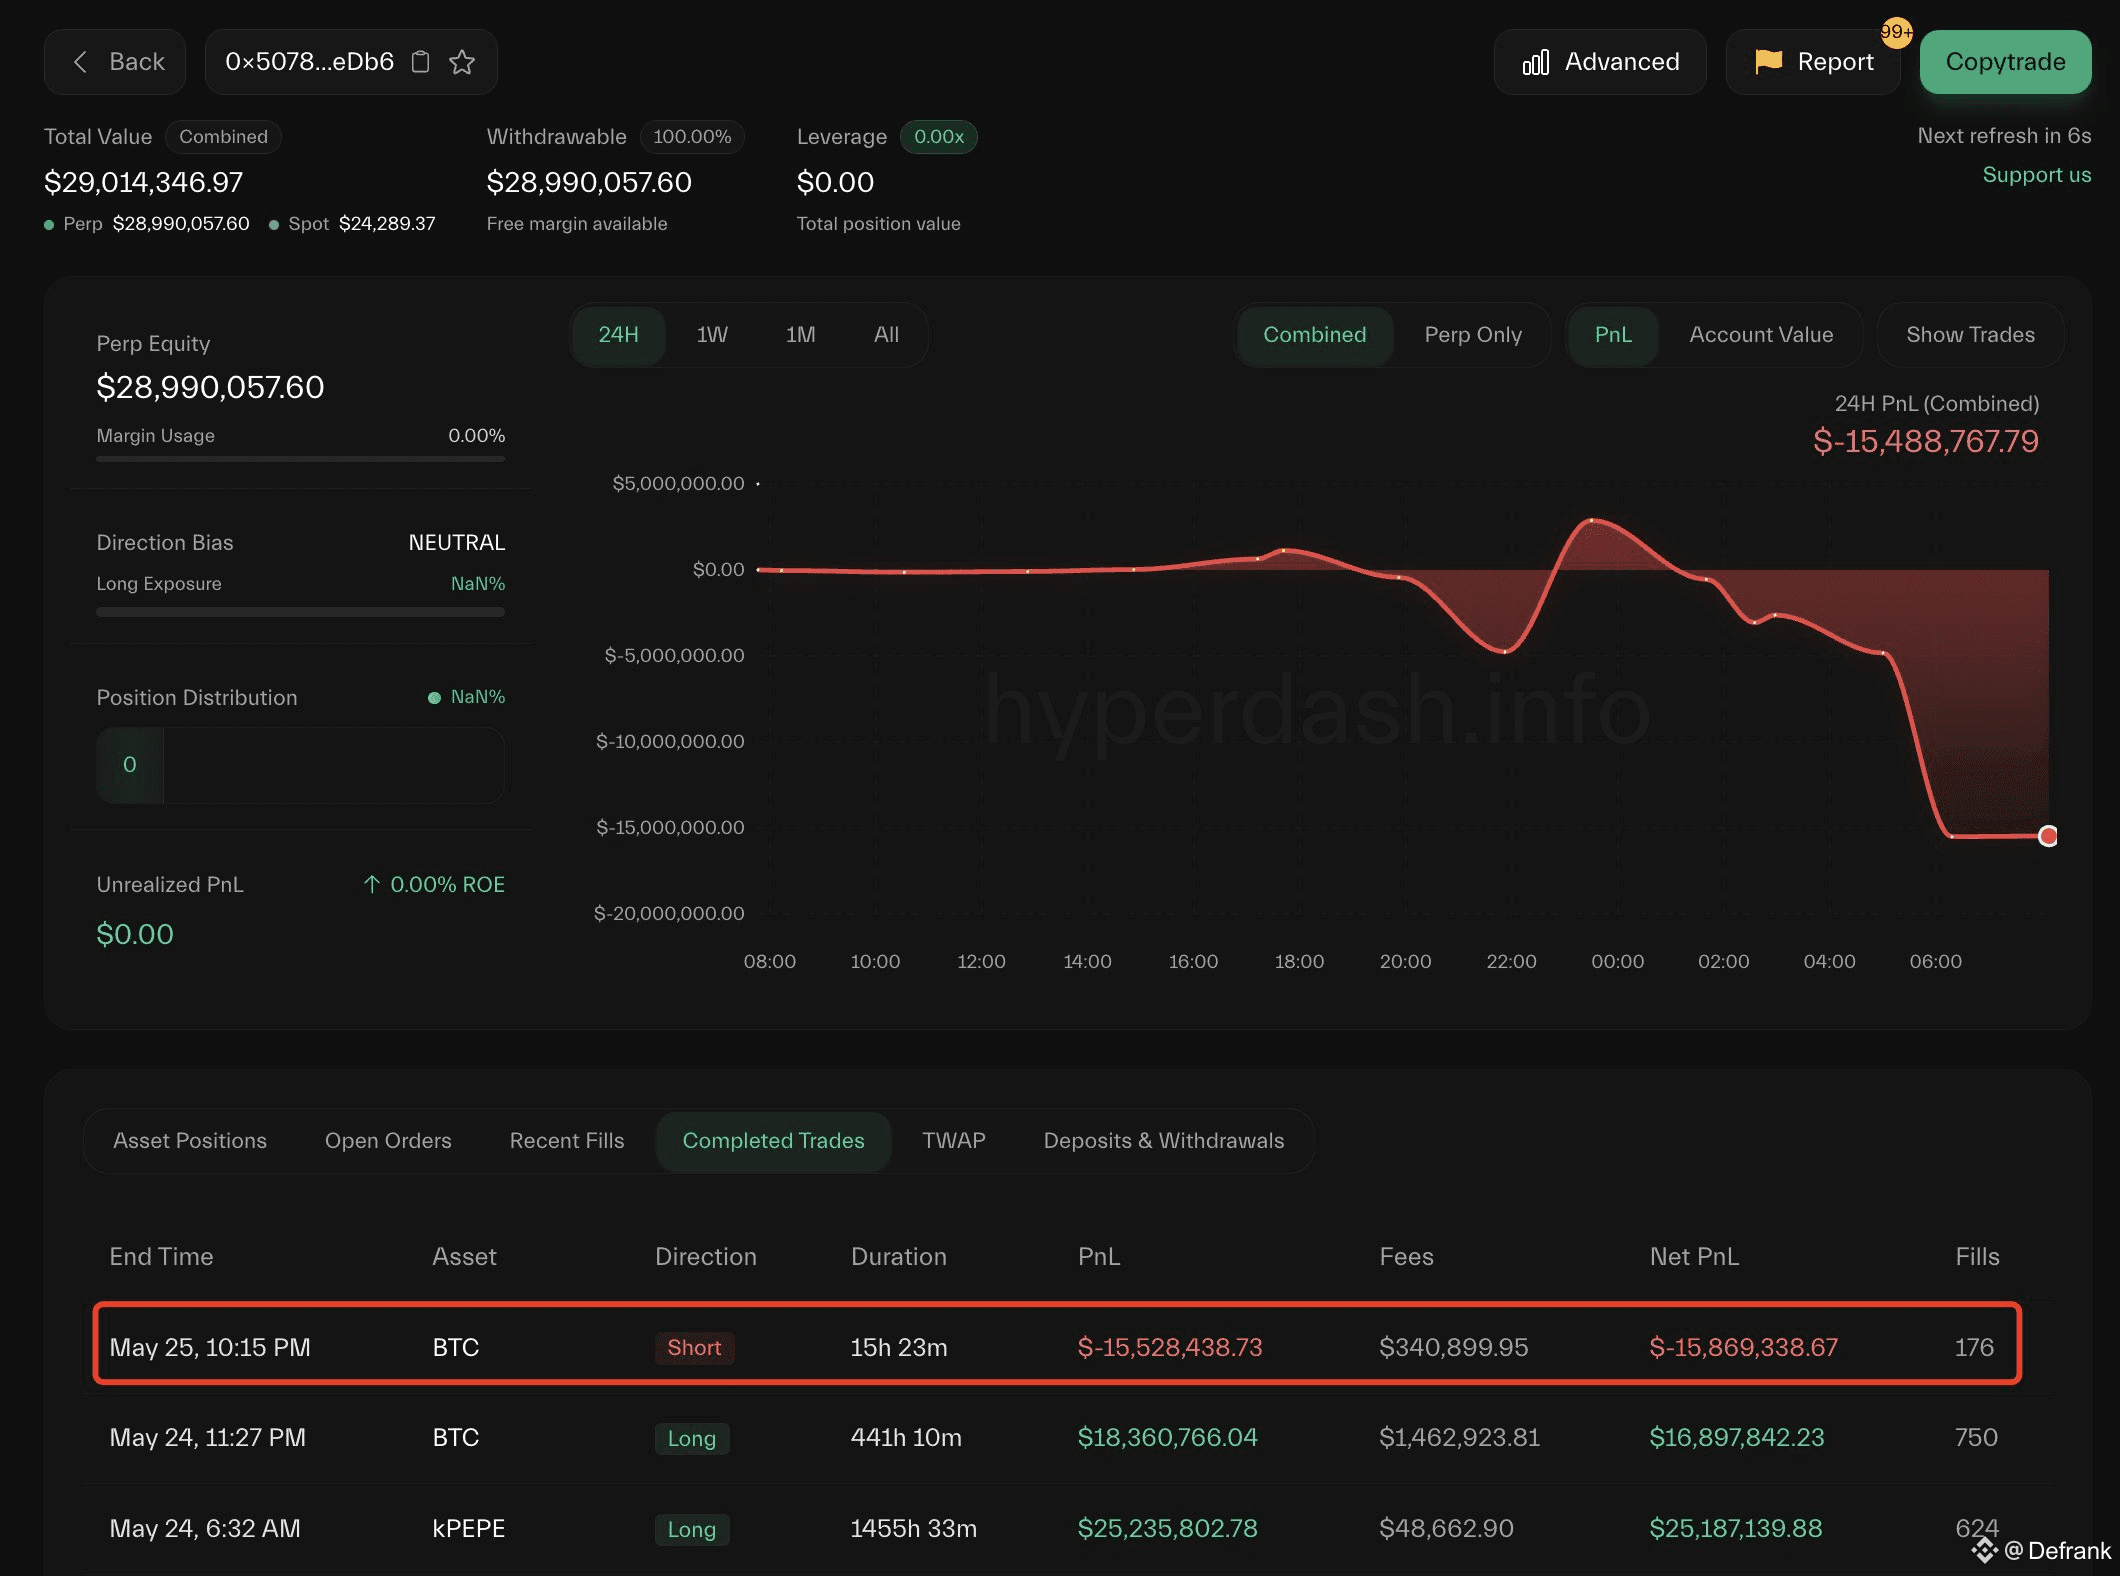The height and width of the screenshot is (1576, 2120).
Task: Click the Margin Usage progress bar
Action: point(300,459)
